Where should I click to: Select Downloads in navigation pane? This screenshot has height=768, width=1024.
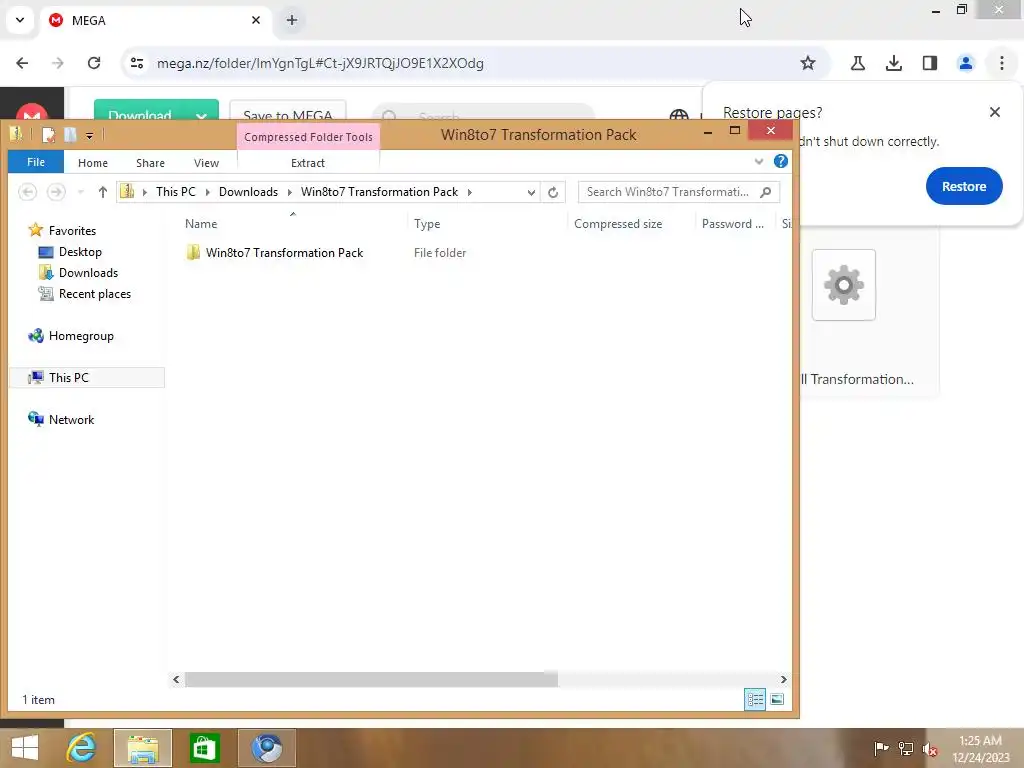pos(88,272)
